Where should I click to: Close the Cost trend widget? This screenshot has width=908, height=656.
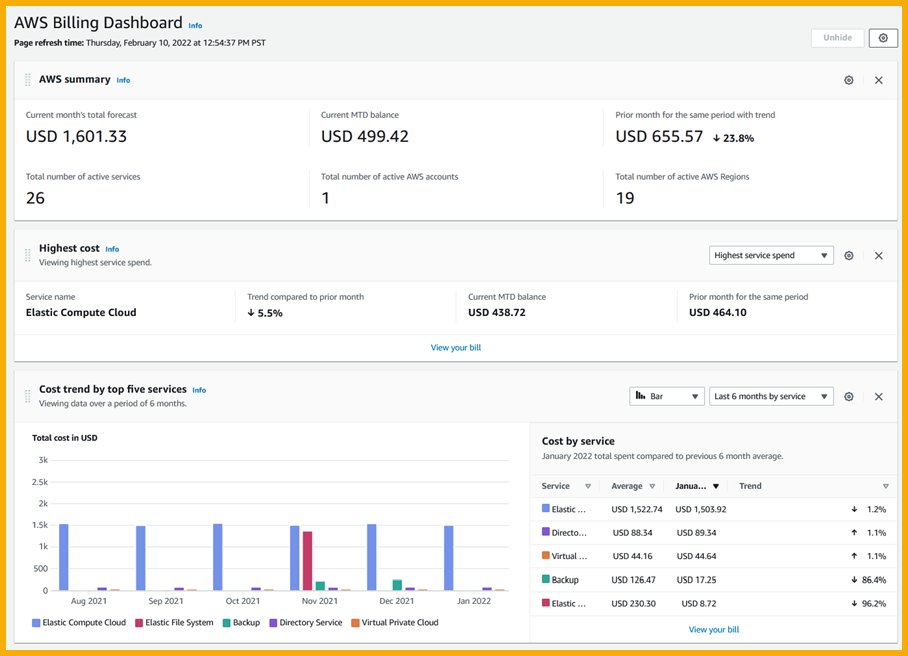point(878,397)
